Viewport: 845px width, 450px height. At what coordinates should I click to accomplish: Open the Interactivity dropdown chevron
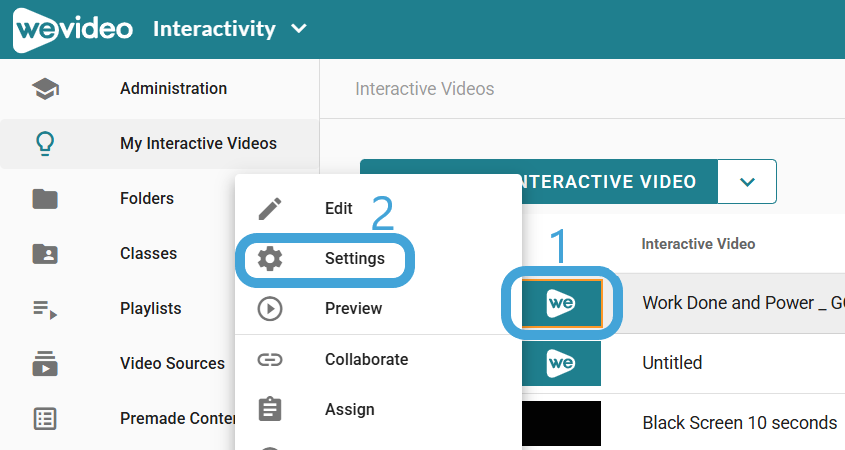(299, 29)
